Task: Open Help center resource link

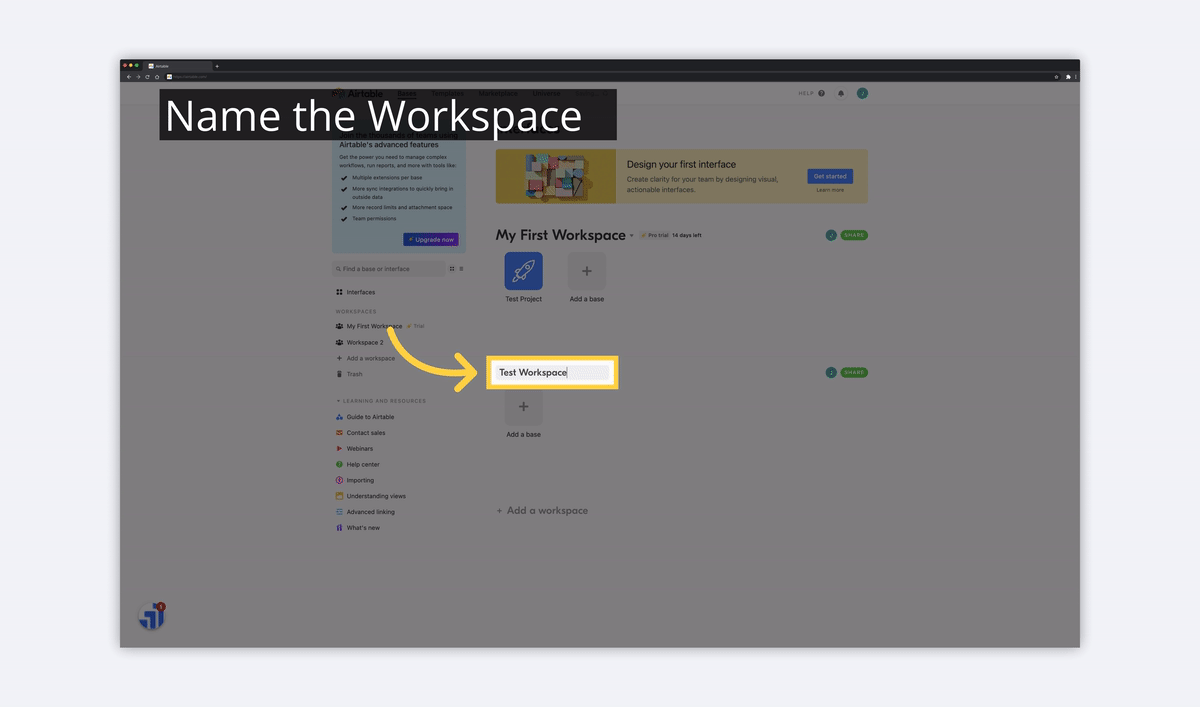Action: 357,465
